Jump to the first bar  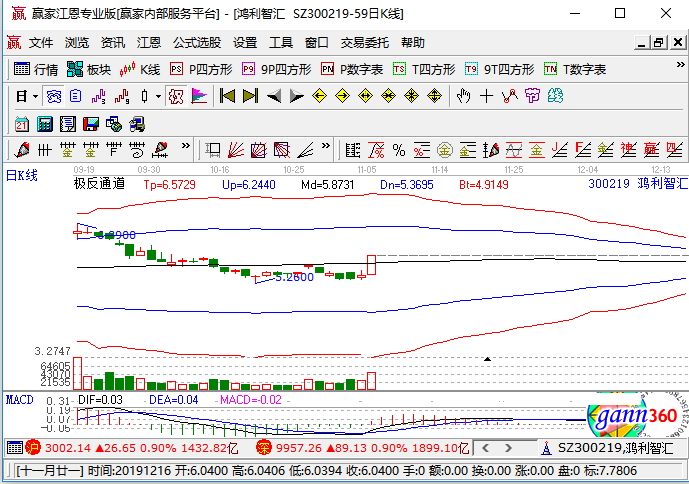click(x=227, y=96)
